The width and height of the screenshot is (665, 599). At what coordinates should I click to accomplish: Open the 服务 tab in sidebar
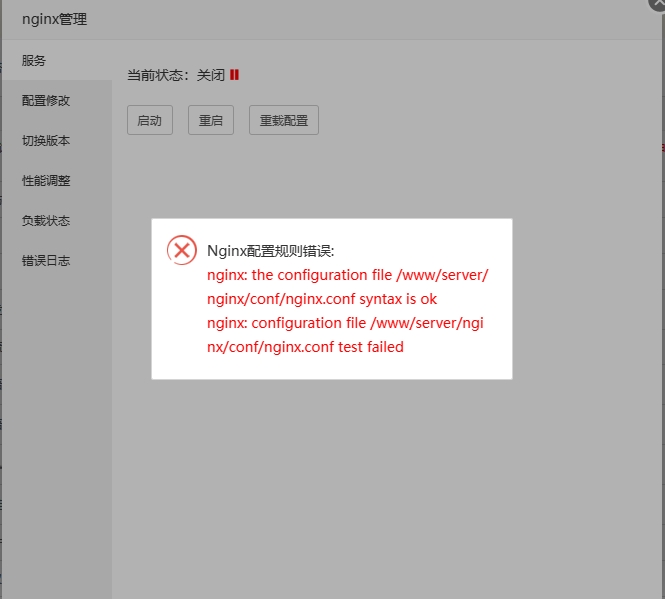pos(57,60)
